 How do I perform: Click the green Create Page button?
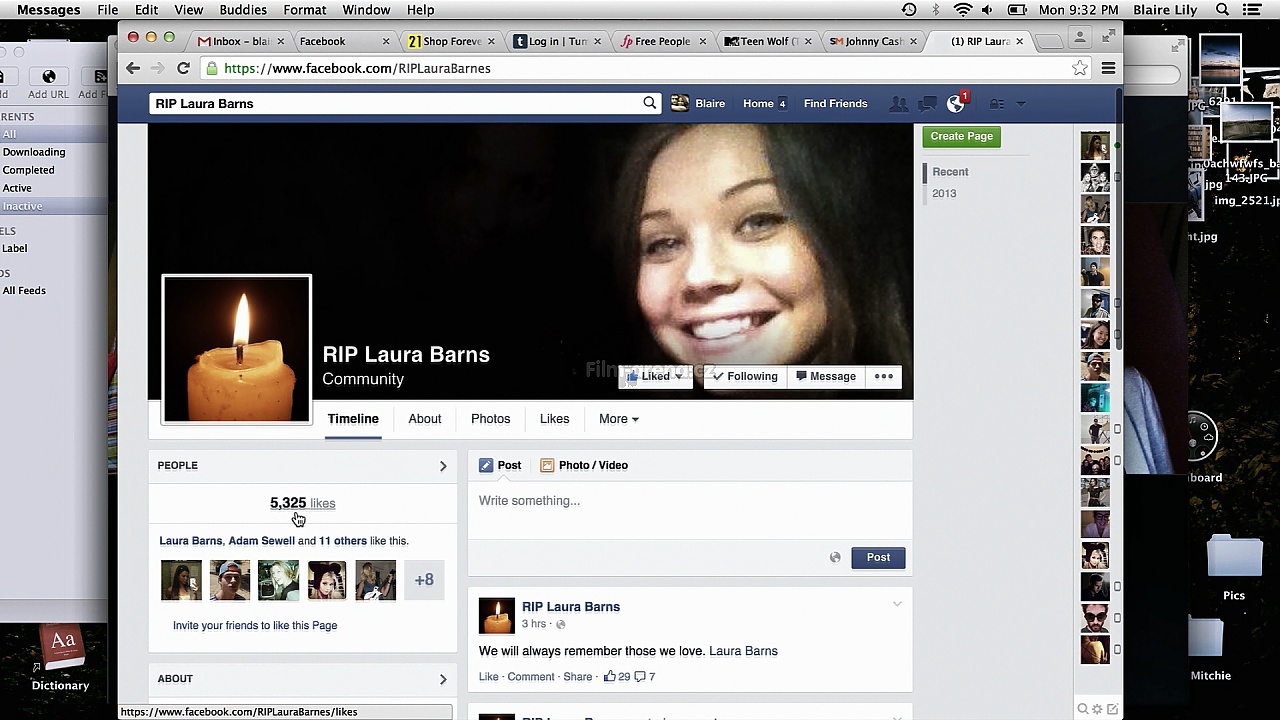coord(961,136)
